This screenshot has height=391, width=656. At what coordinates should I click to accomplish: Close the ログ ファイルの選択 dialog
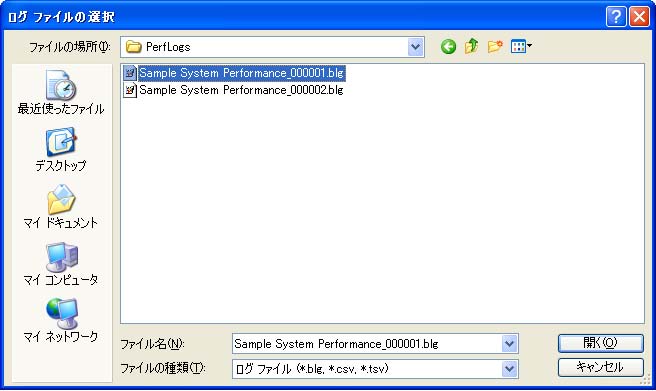pyautogui.click(x=640, y=17)
